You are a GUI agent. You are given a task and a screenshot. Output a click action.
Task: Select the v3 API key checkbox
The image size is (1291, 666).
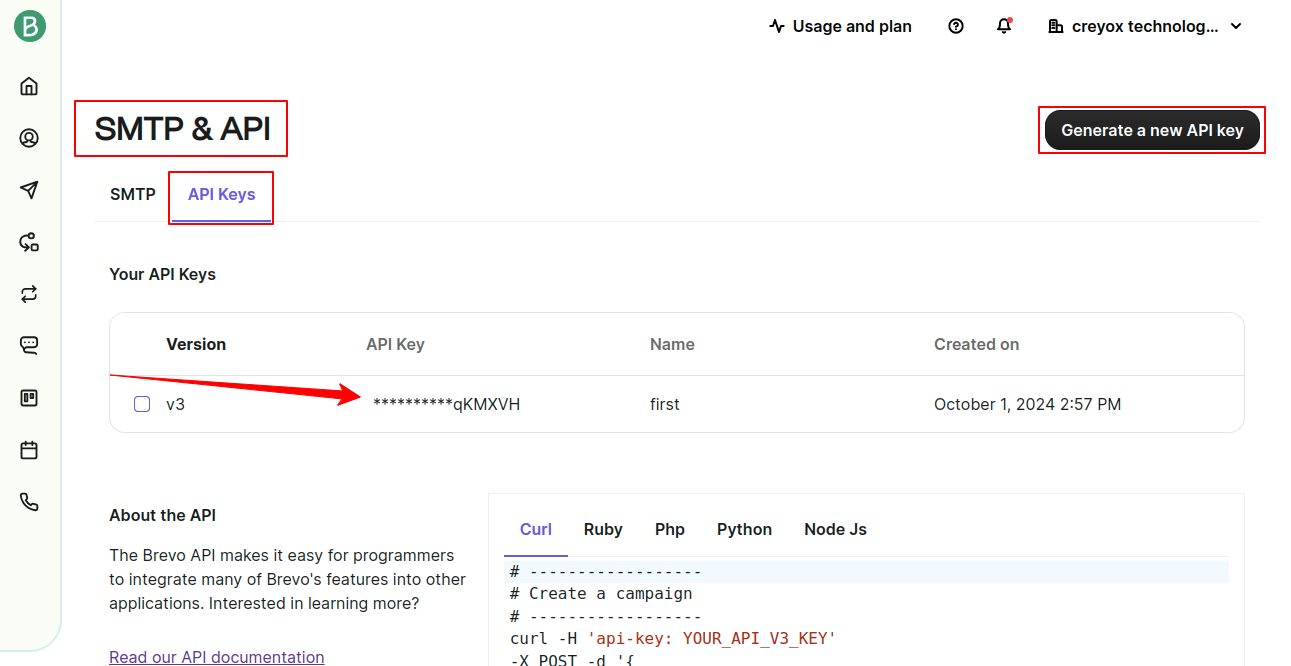pyautogui.click(x=142, y=404)
